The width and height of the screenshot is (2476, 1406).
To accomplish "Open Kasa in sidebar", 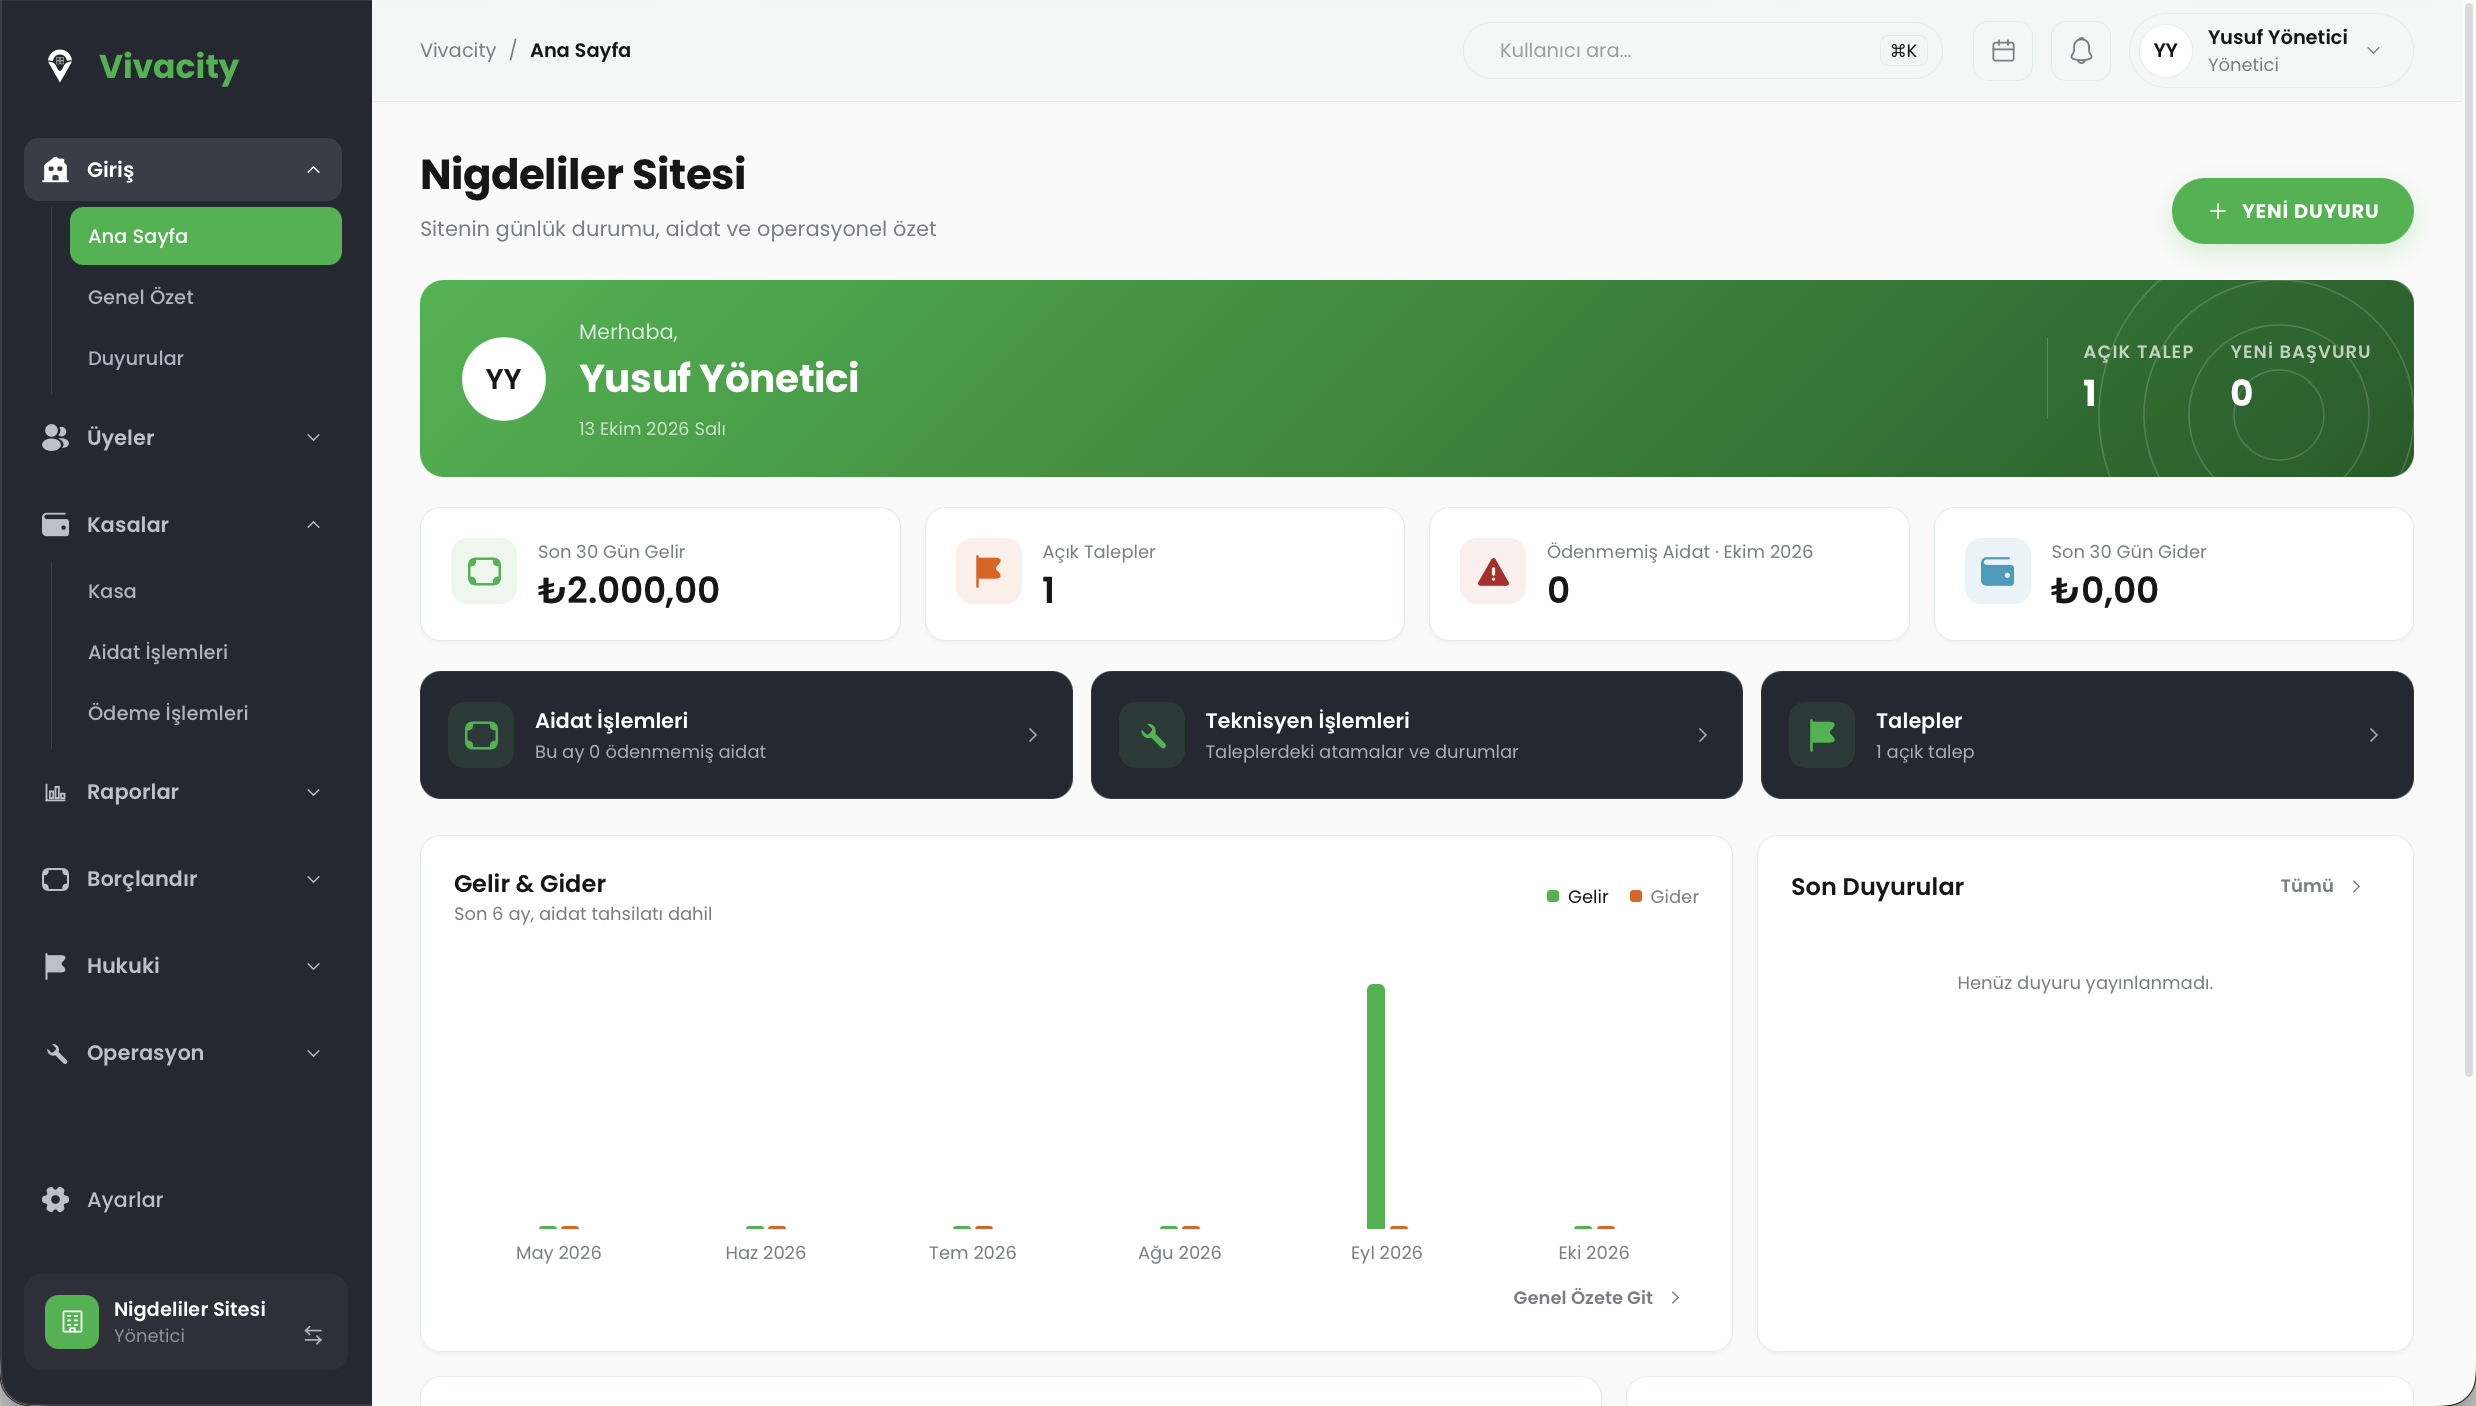I will point(206,591).
